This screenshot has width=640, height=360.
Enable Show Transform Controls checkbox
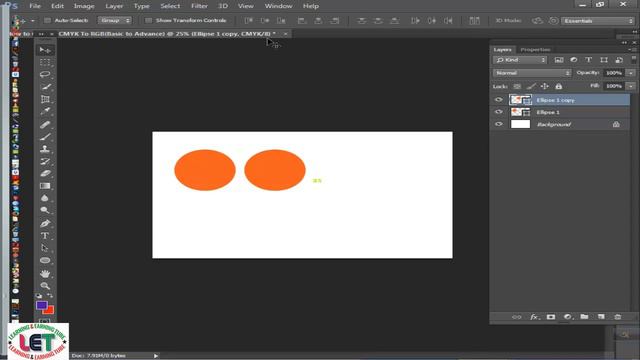click(x=149, y=20)
